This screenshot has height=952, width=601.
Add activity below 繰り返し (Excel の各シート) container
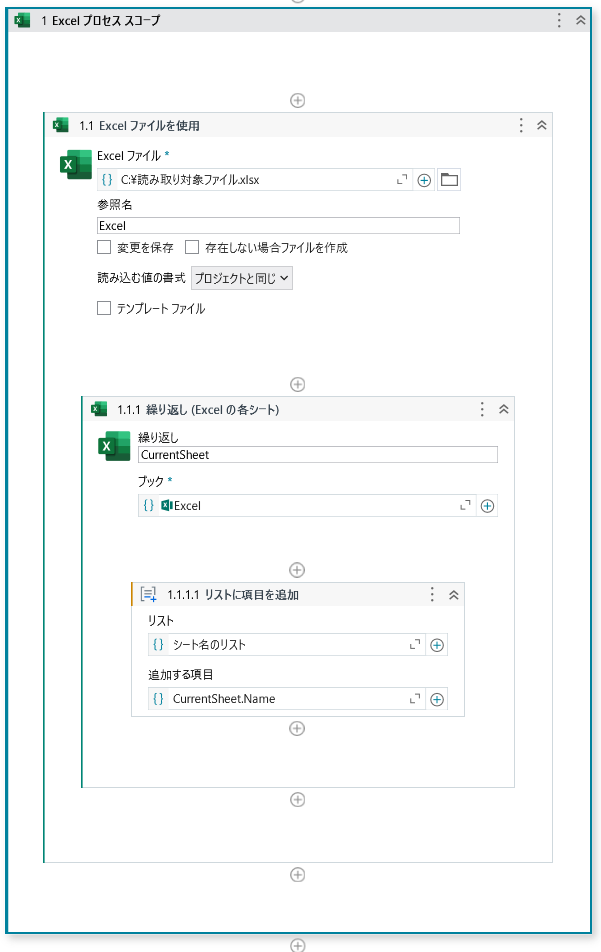click(x=297, y=799)
